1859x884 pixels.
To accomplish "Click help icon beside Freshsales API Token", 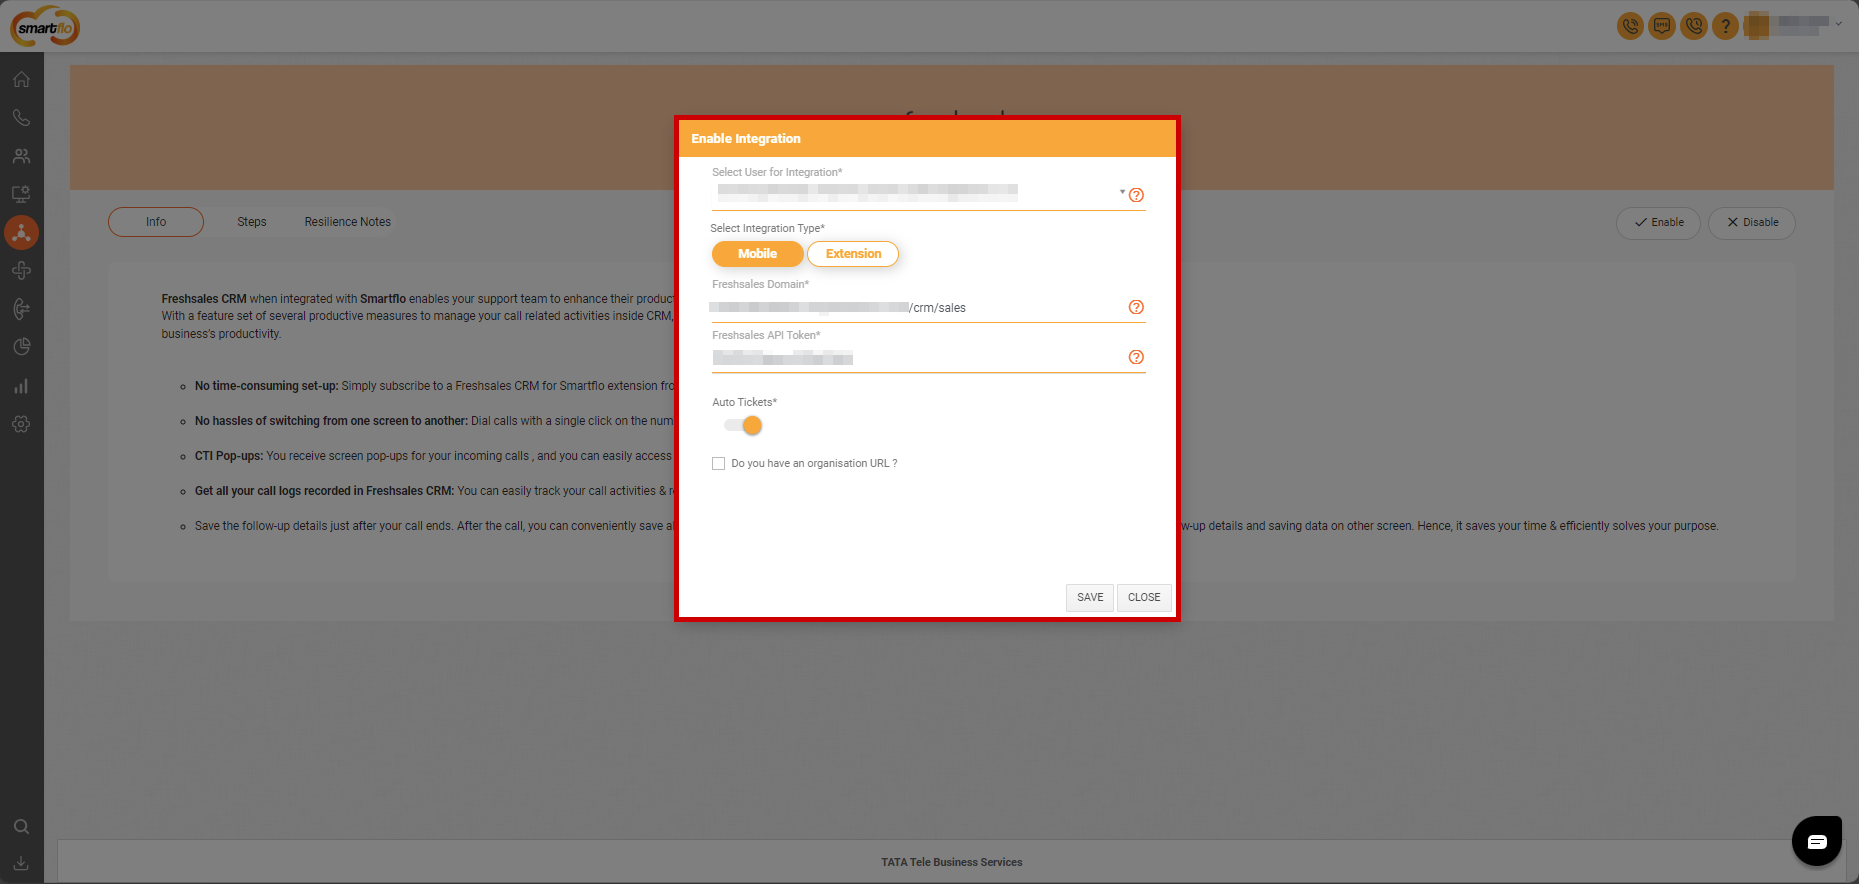I will [x=1136, y=357].
